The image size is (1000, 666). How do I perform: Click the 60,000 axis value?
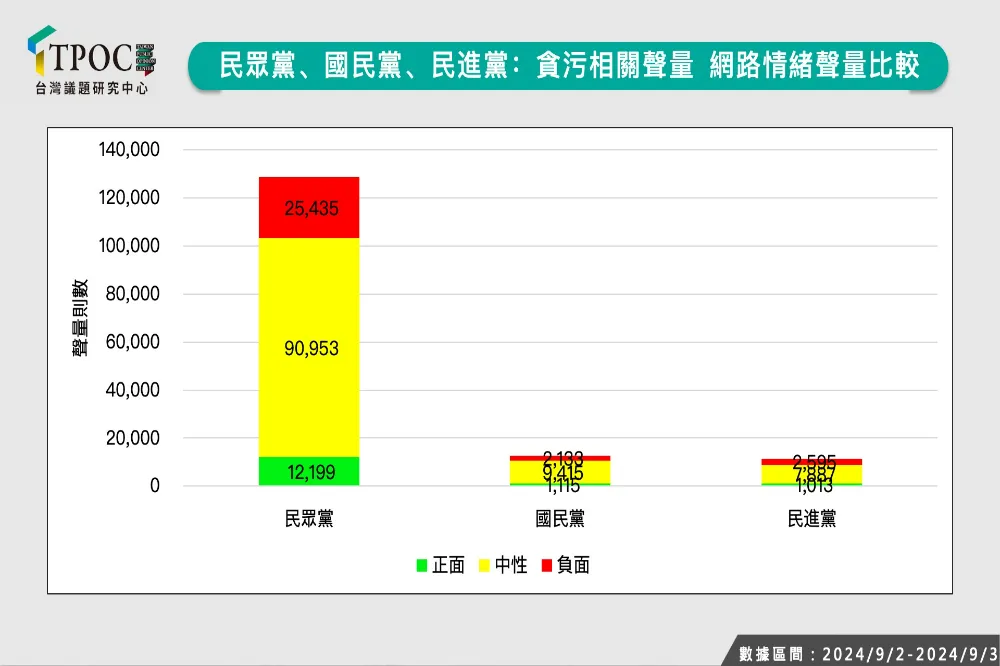[x=133, y=342]
